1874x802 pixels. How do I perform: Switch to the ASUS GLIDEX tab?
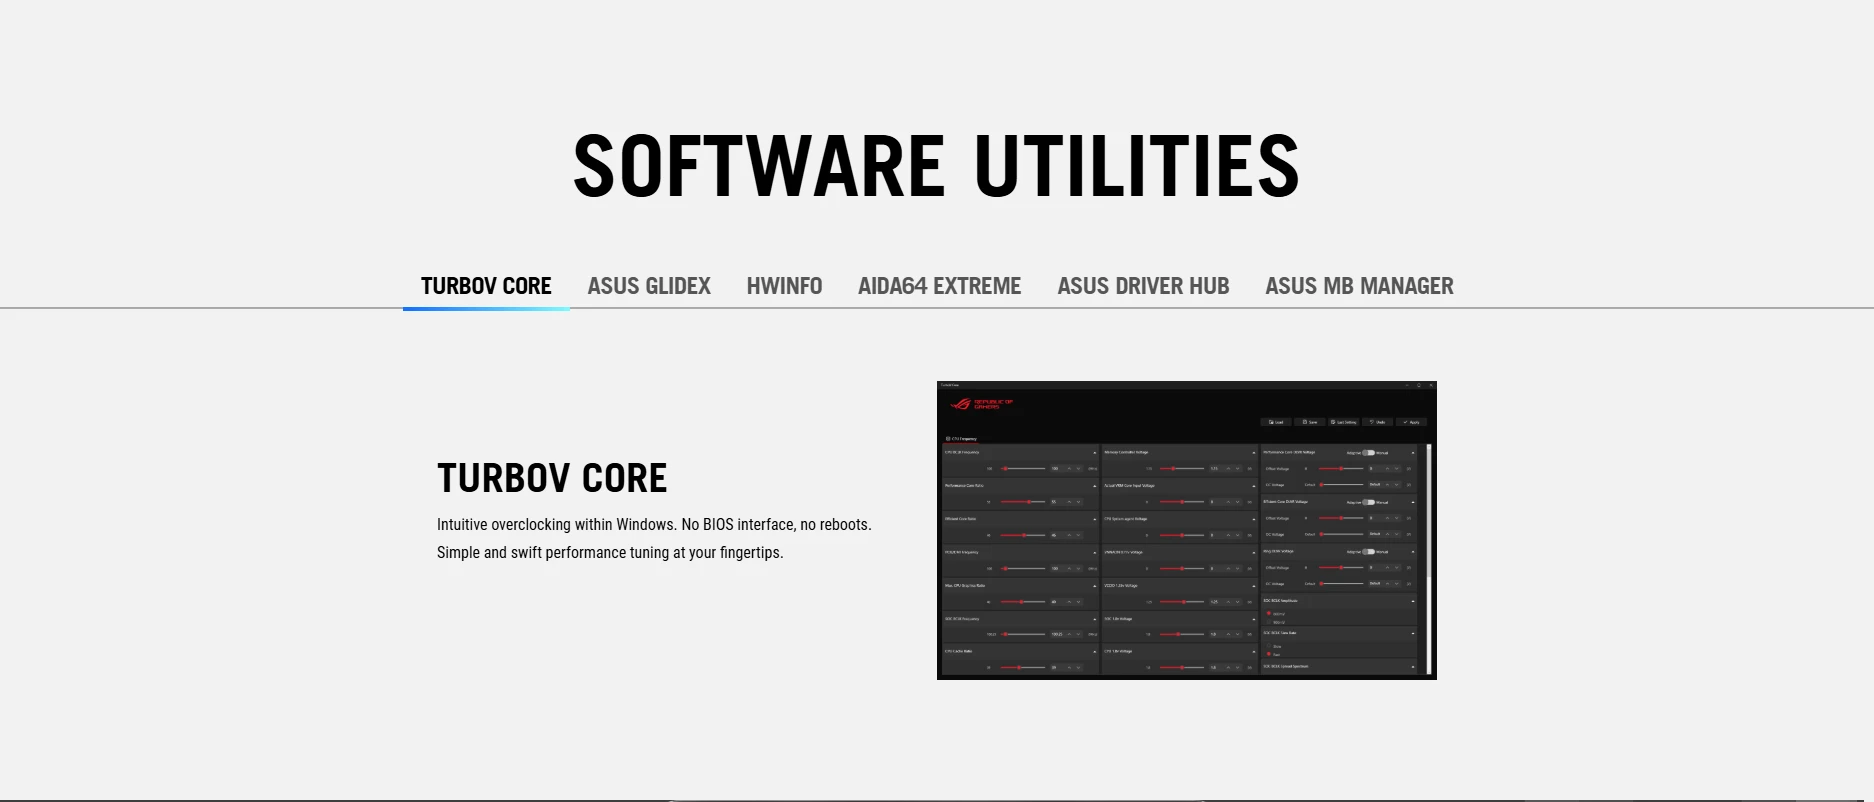tap(649, 286)
